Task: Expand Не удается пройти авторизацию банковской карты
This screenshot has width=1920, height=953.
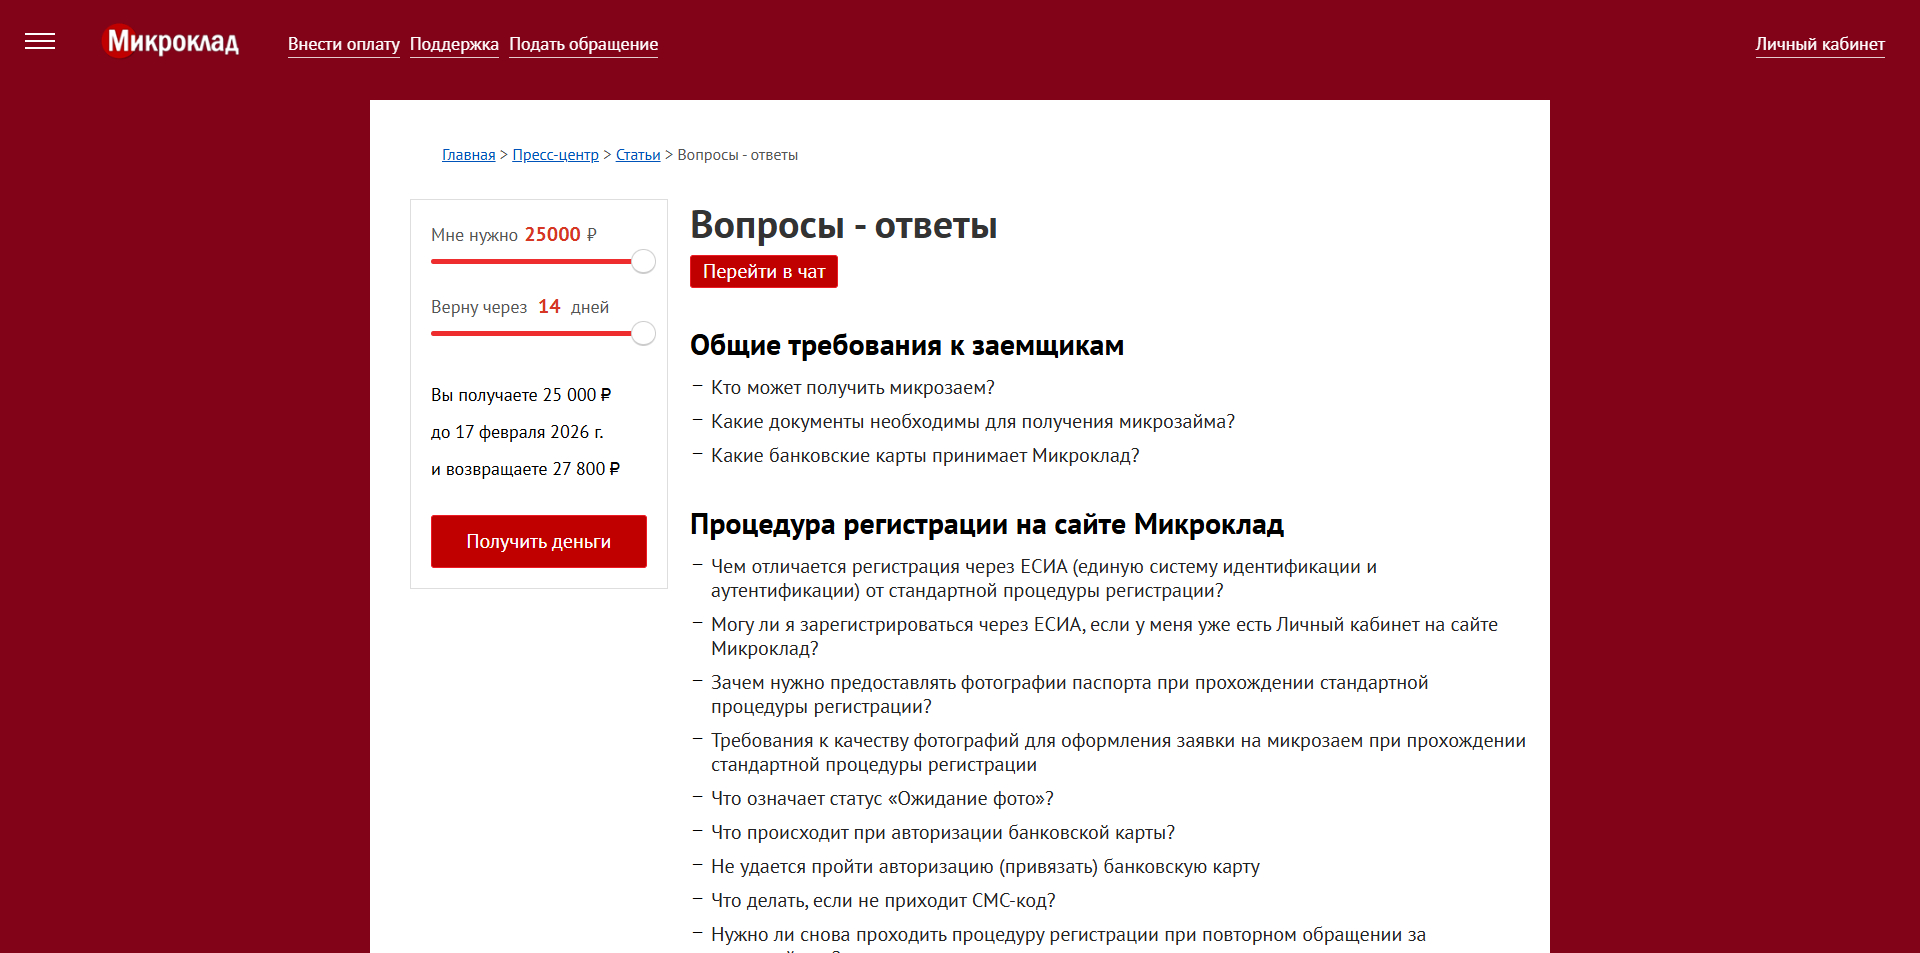Action: click(x=984, y=866)
